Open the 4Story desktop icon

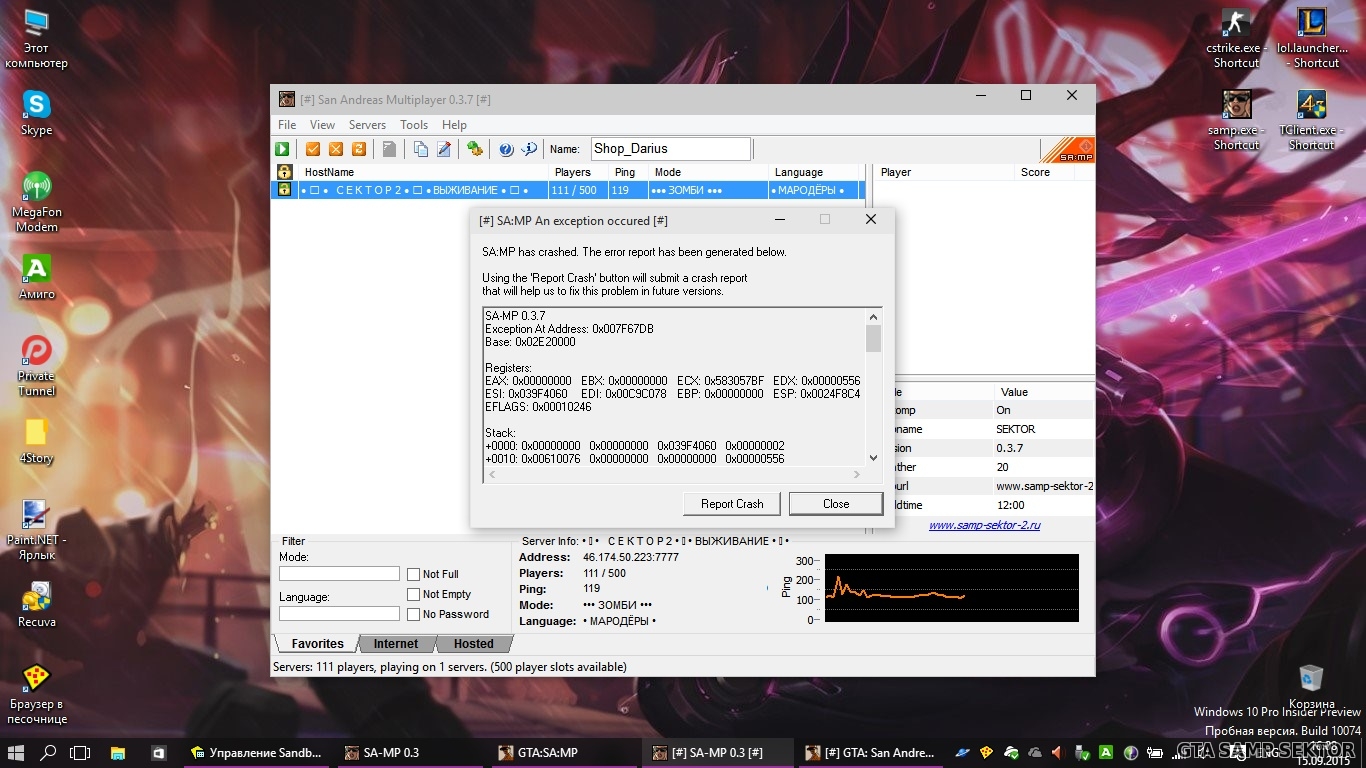(x=37, y=441)
